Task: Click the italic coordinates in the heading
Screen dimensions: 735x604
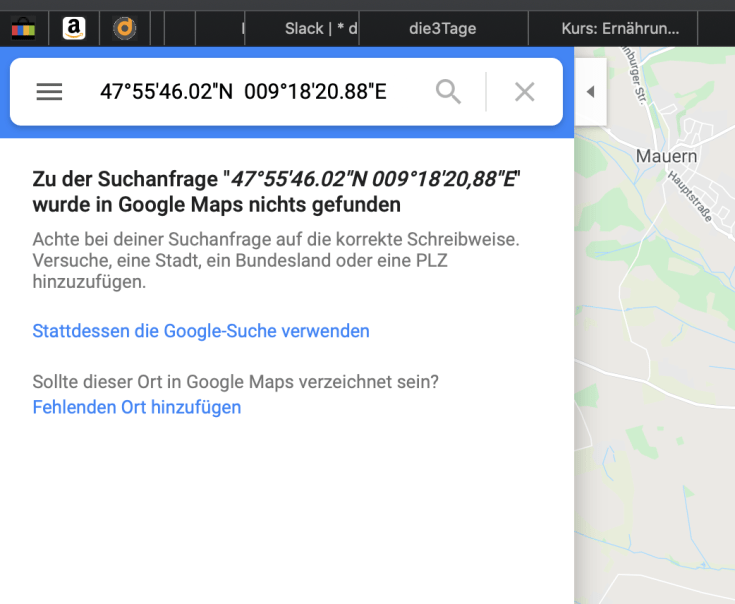Action: [375, 180]
